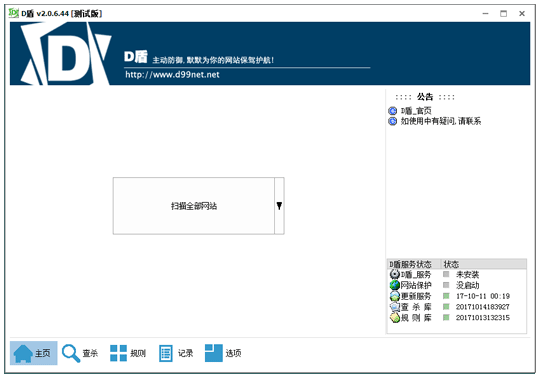Open the 如使用中有疑问 announcement link
544x383 pixels.
point(441,121)
